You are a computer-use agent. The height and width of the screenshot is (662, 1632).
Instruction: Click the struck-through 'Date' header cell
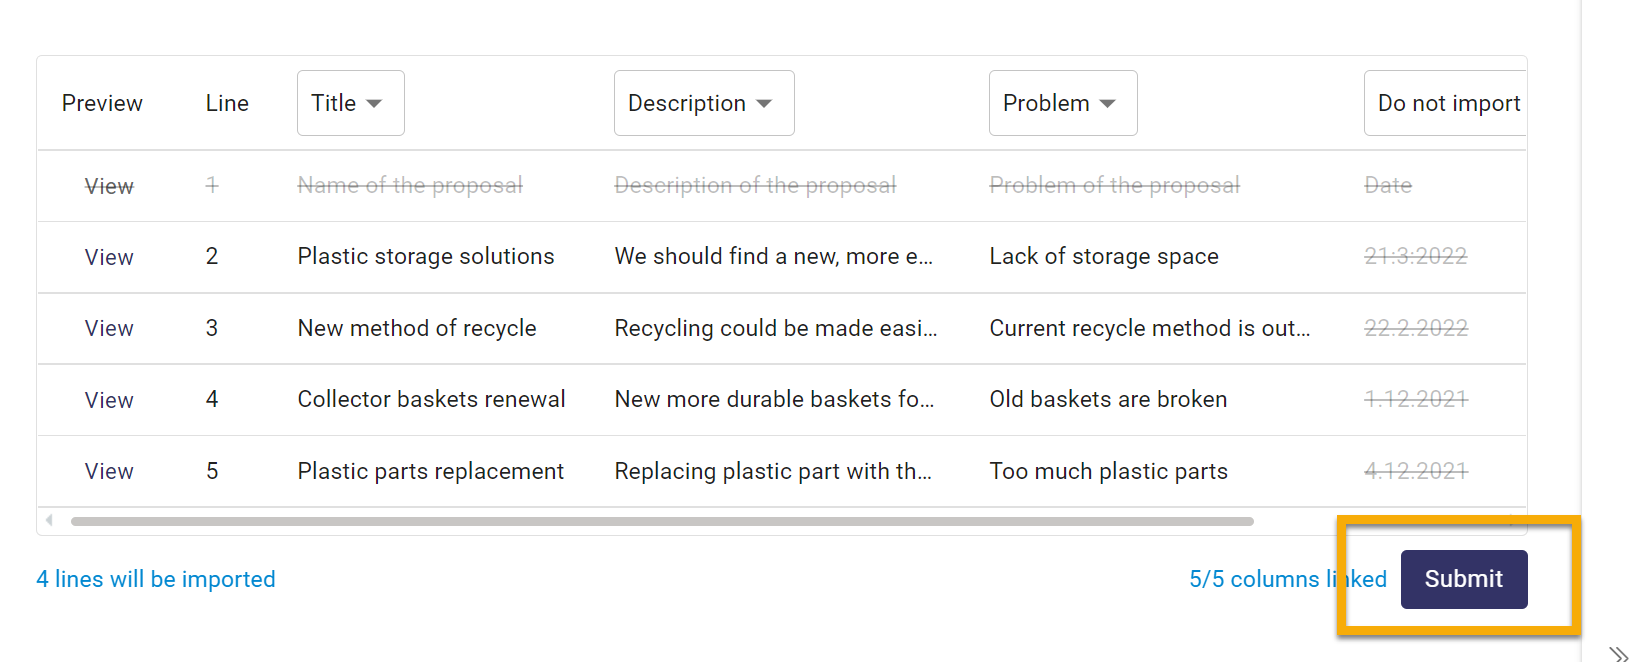(x=1388, y=185)
